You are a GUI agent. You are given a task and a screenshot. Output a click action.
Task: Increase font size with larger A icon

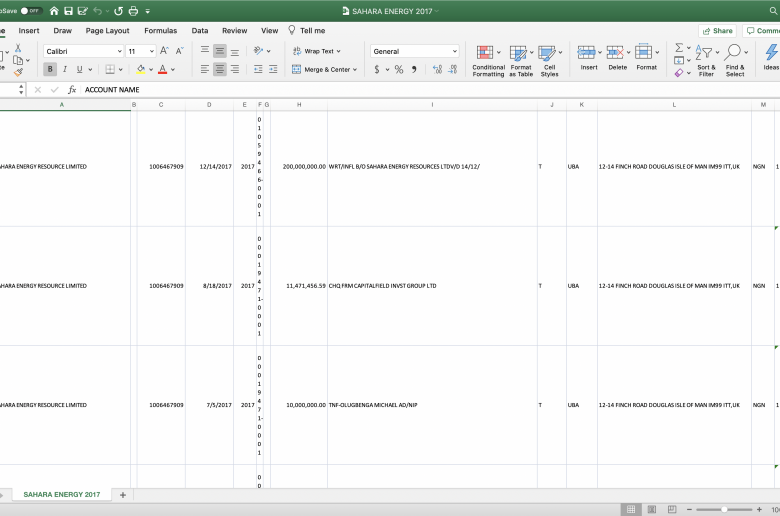coord(164,51)
